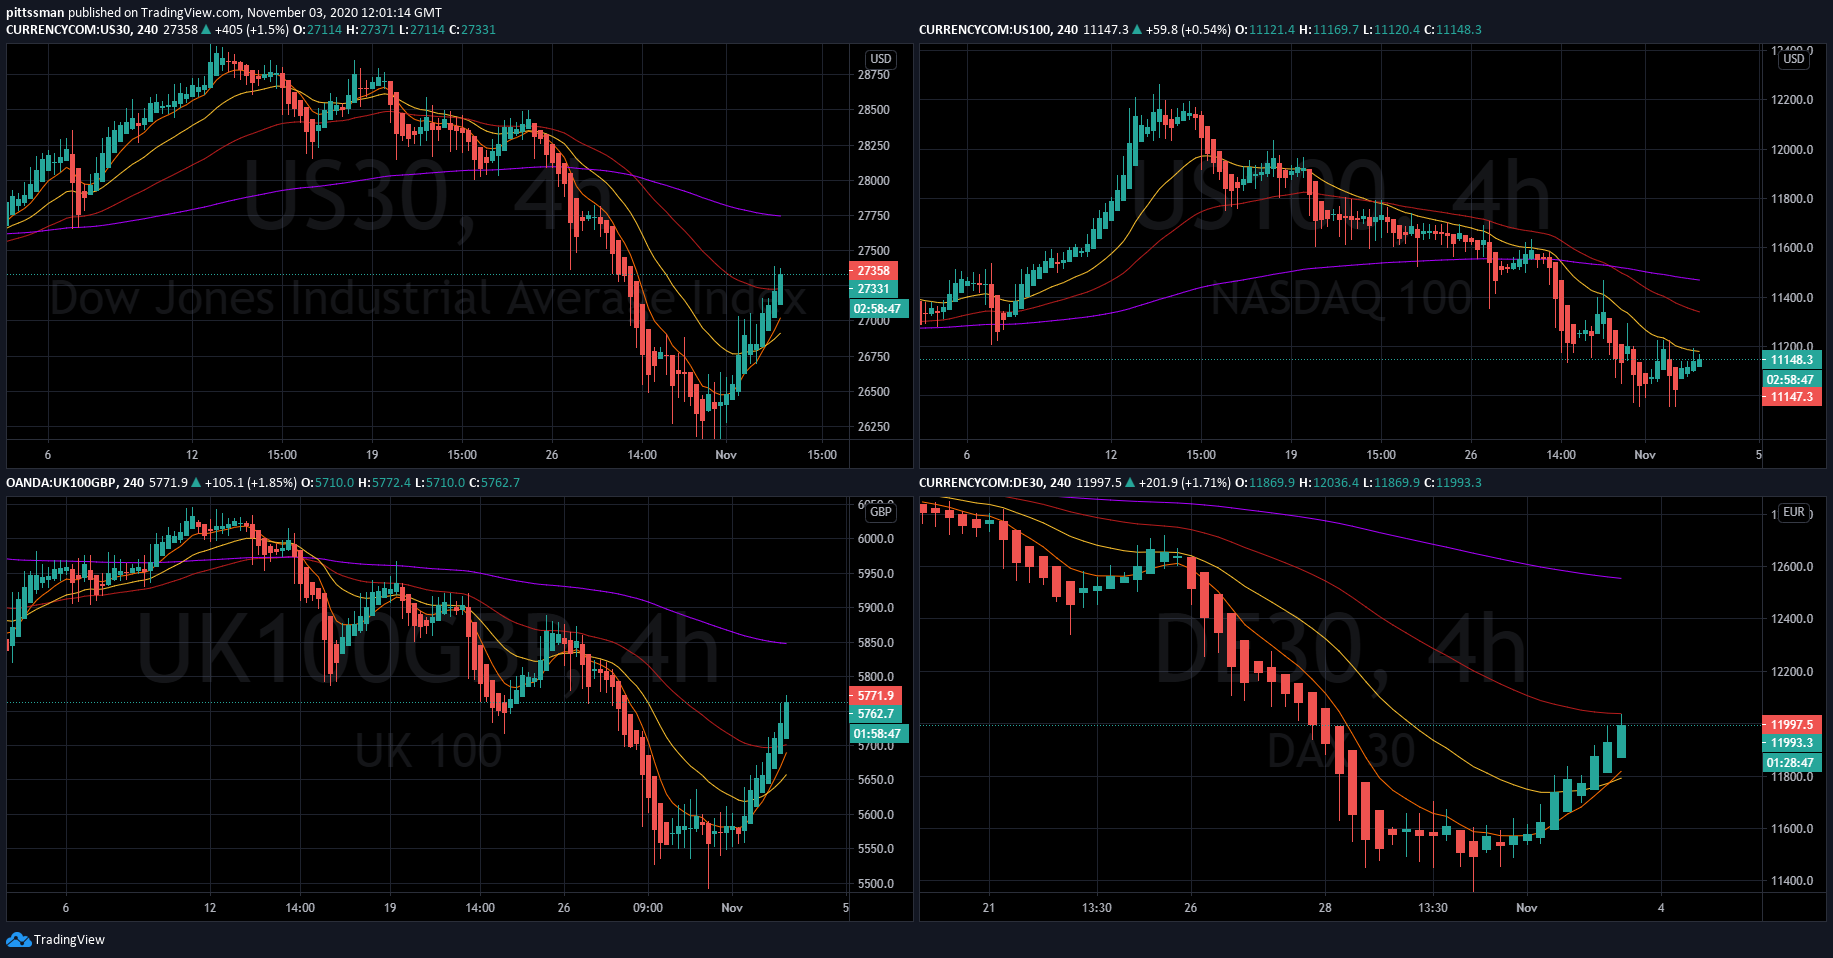Image resolution: width=1833 pixels, height=958 pixels.
Task: Click the 01:28:47 countdown on DE30 chart
Action: coord(1790,763)
